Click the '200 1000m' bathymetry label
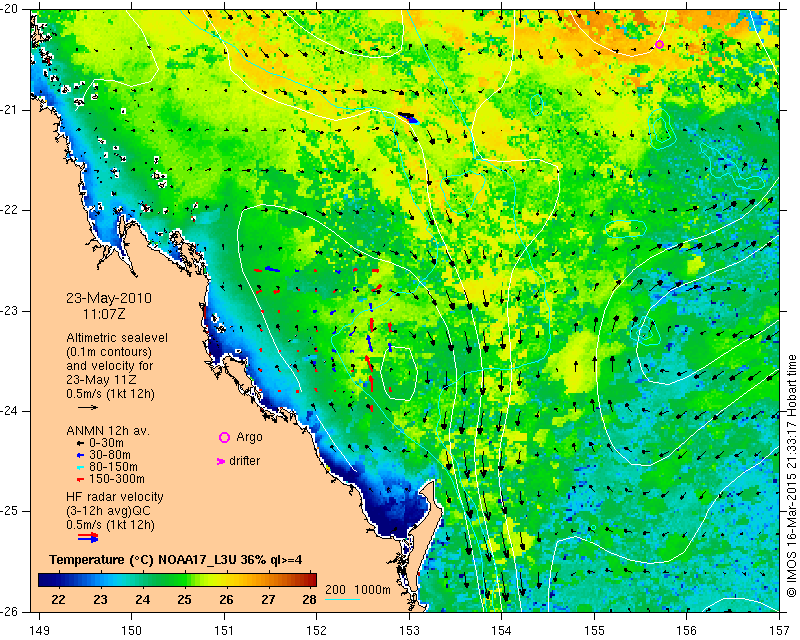800x640 pixels. click(358, 590)
